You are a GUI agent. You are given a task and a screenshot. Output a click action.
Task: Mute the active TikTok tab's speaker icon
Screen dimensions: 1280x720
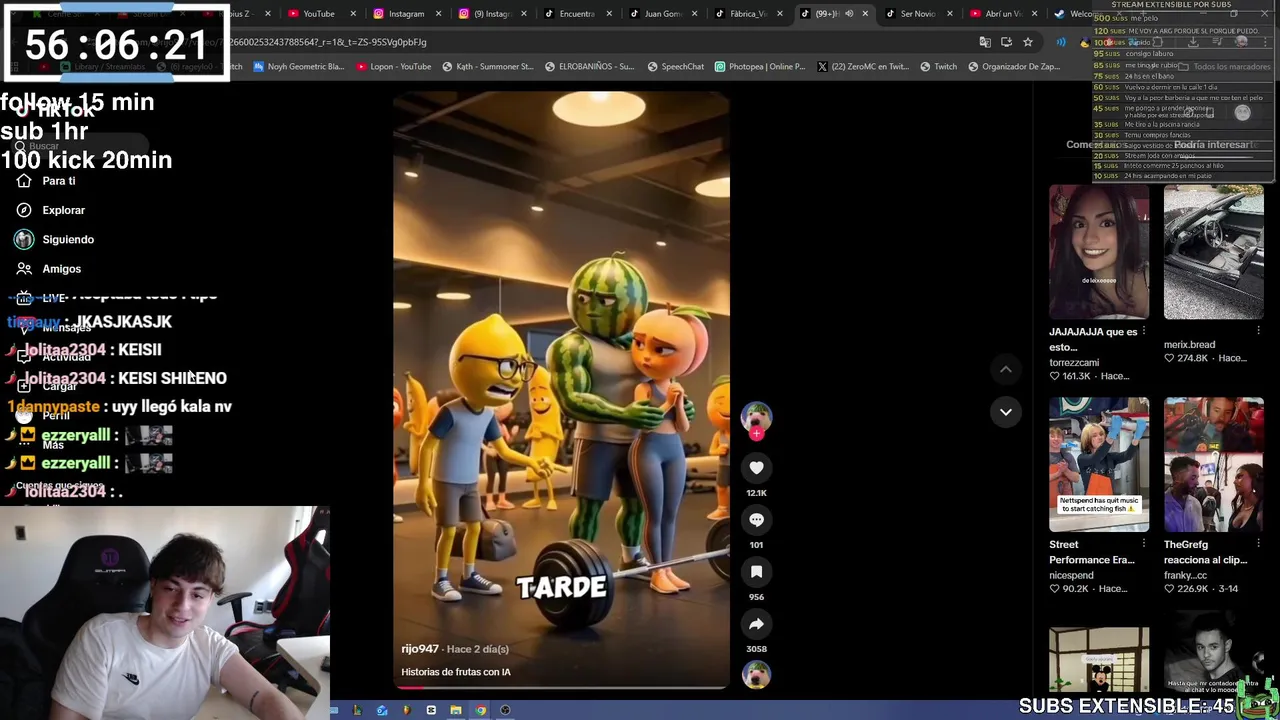(849, 14)
